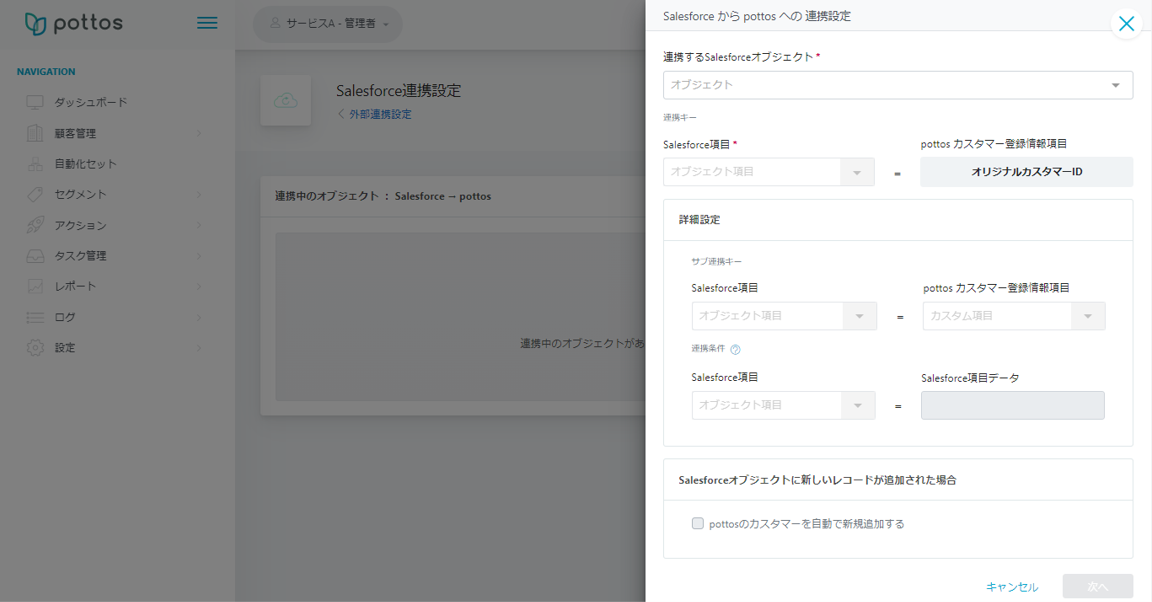1152x602 pixels.
Task: Click the log list icon
Action: (35, 317)
